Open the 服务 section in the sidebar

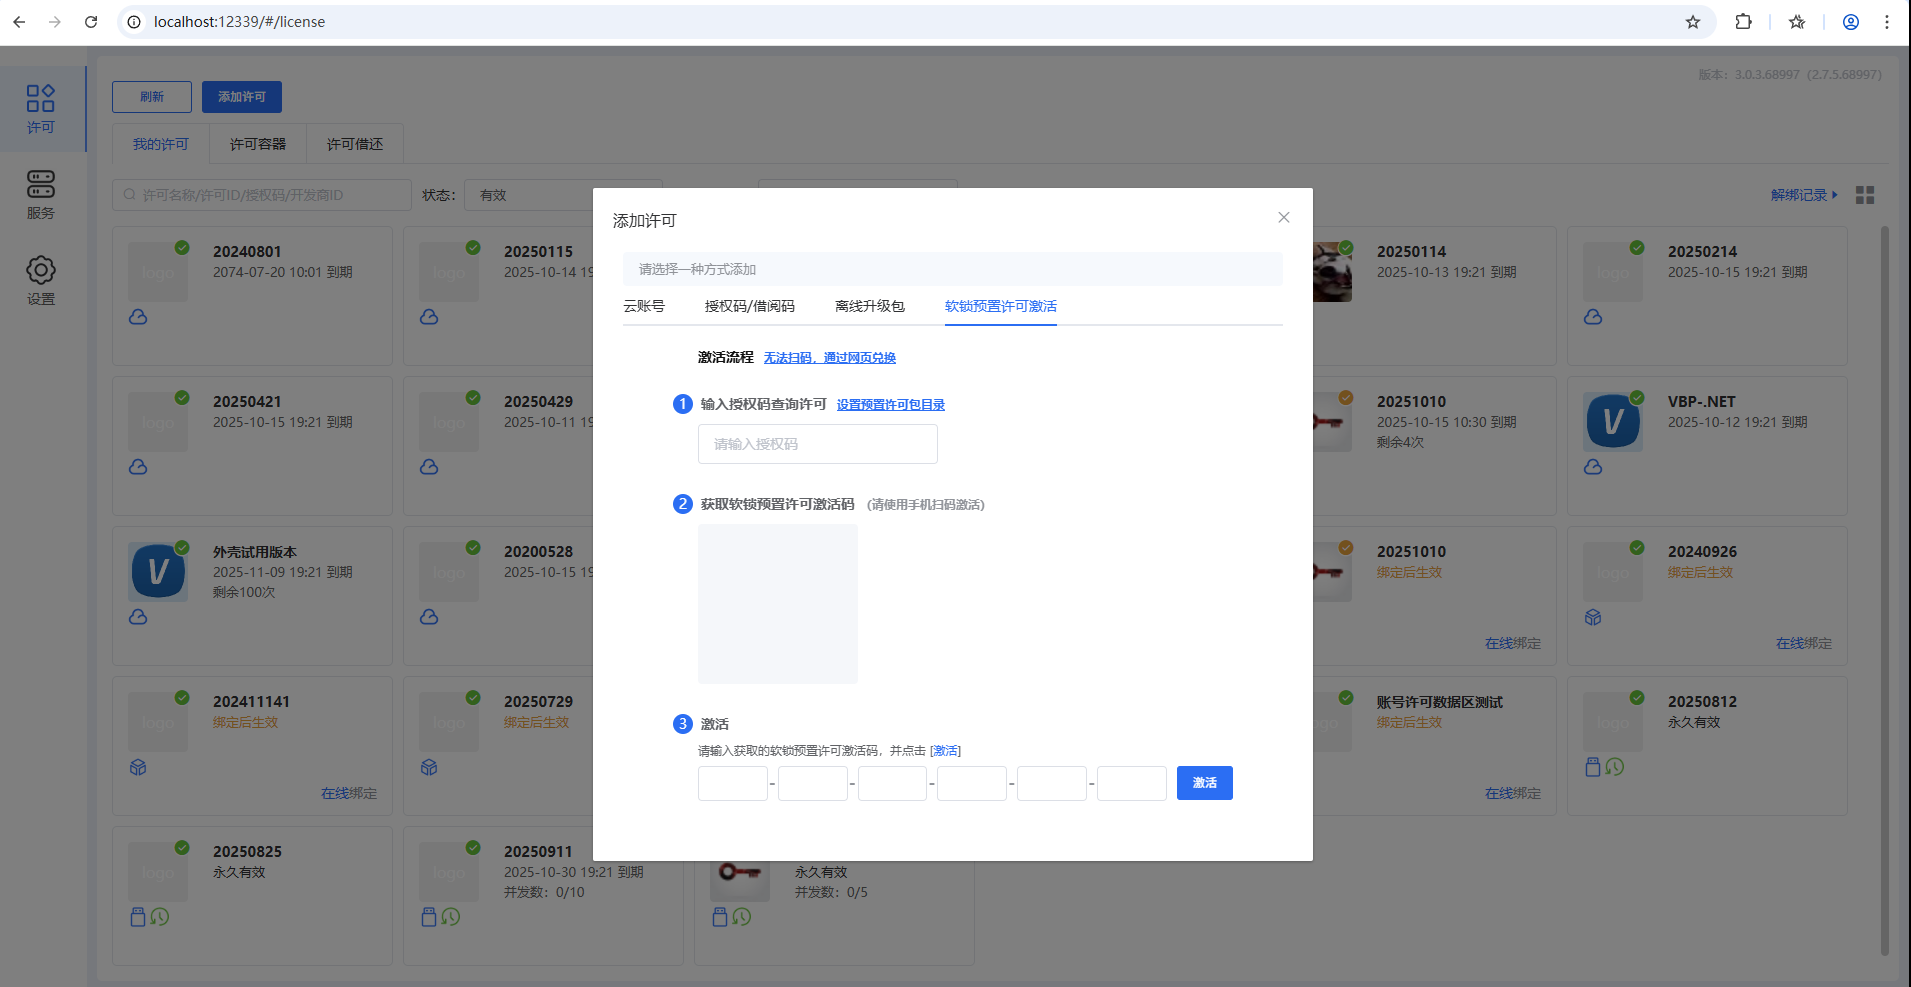41,195
